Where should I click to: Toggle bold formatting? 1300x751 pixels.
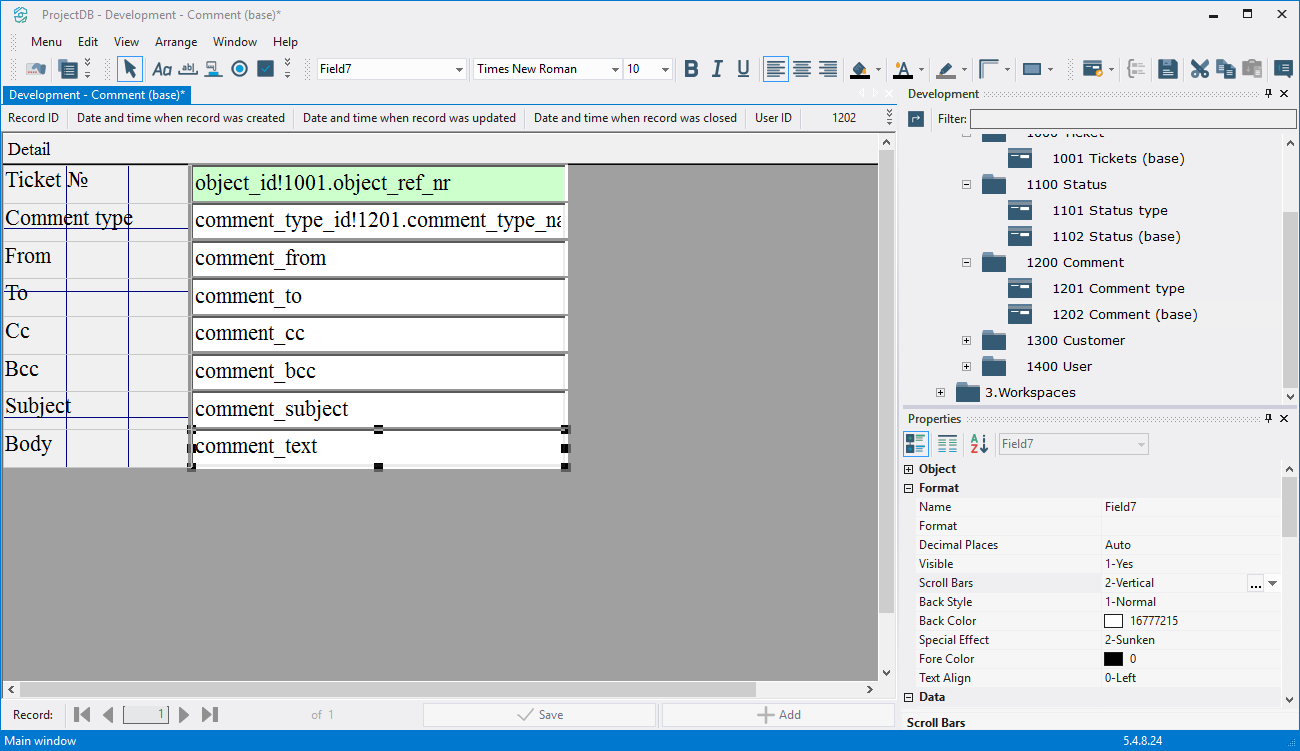pyautogui.click(x=691, y=69)
